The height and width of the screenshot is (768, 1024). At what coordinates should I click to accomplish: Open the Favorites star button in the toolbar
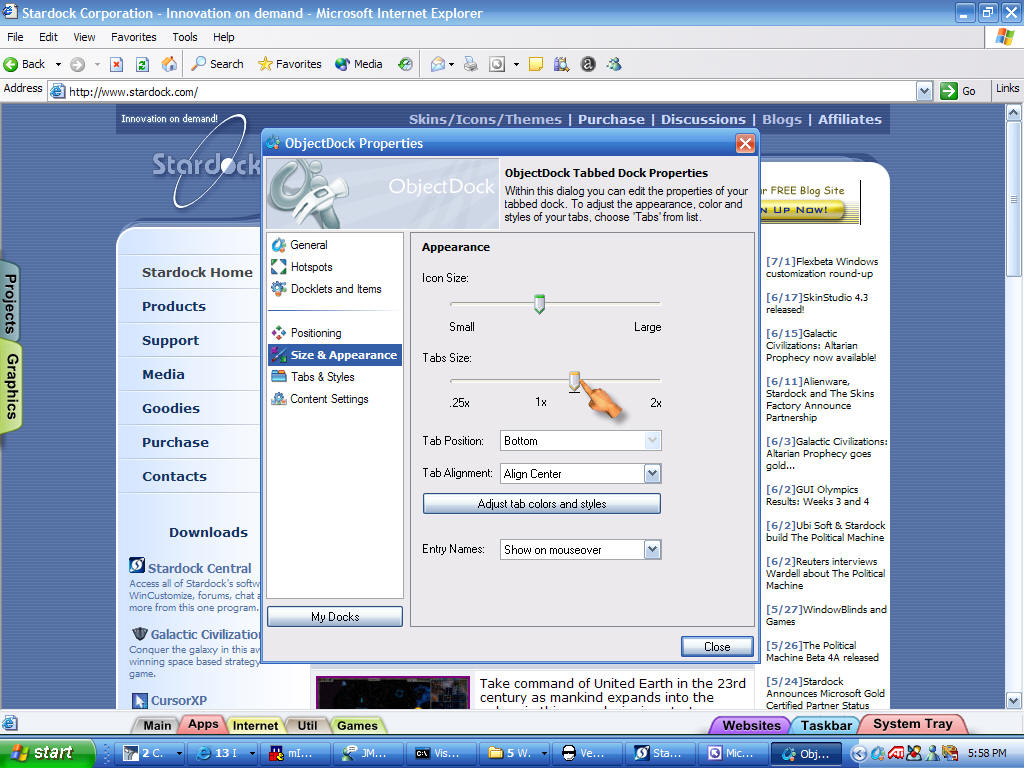(289, 64)
